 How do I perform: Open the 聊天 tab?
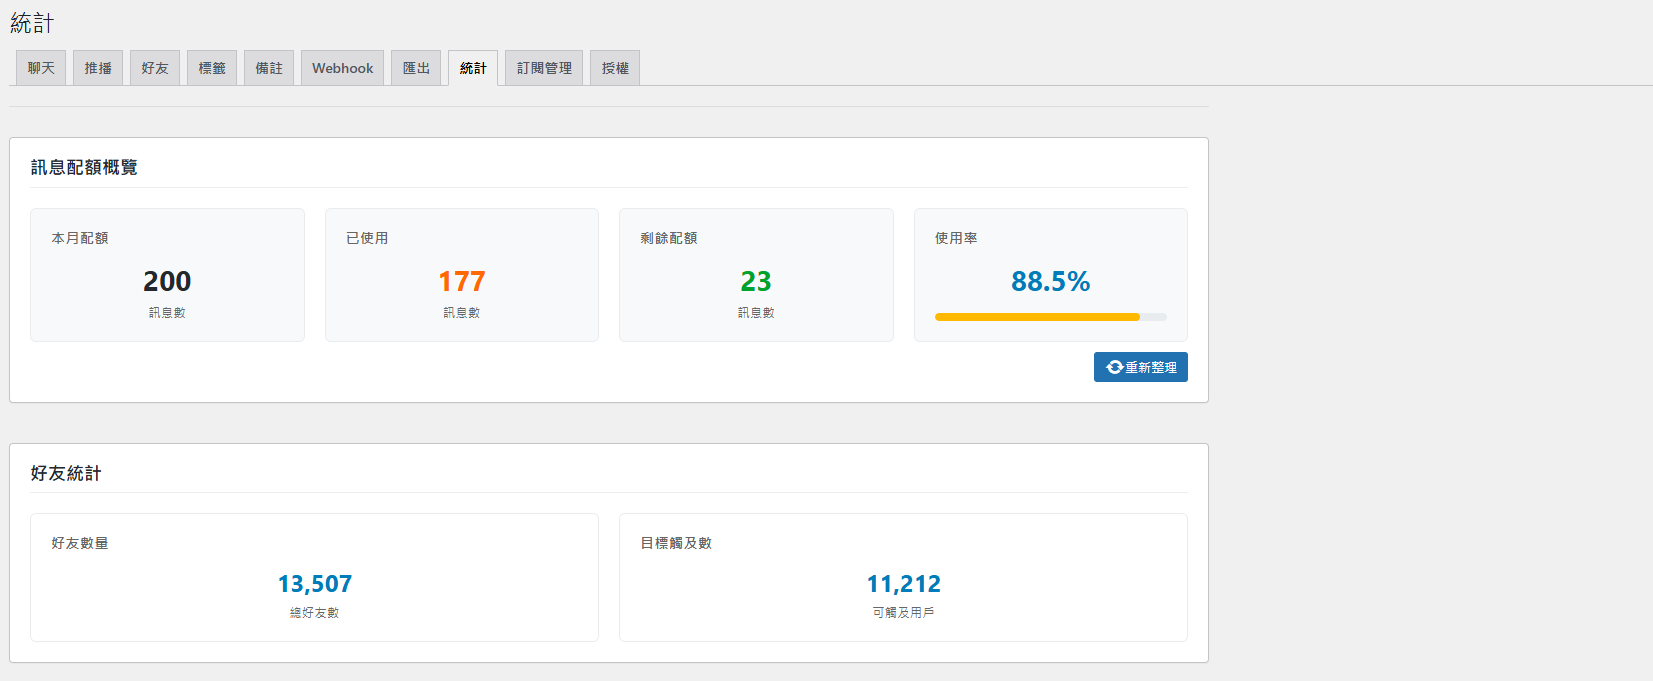click(x=41, y=68)
